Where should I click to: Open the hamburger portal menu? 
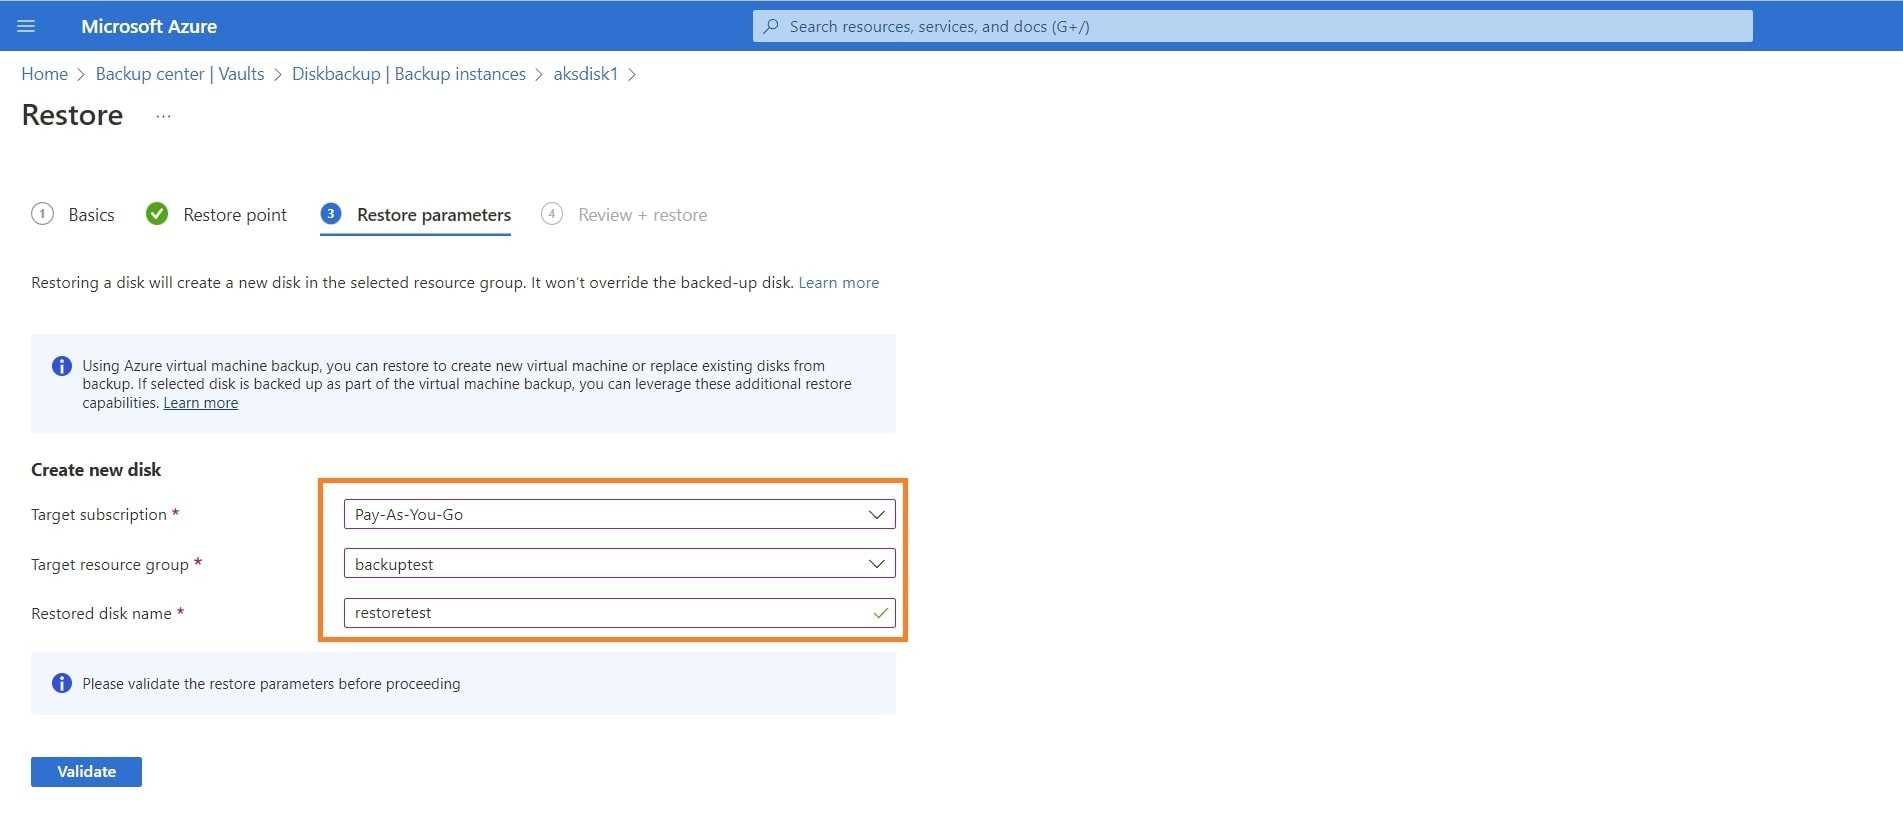pos(26,26)
